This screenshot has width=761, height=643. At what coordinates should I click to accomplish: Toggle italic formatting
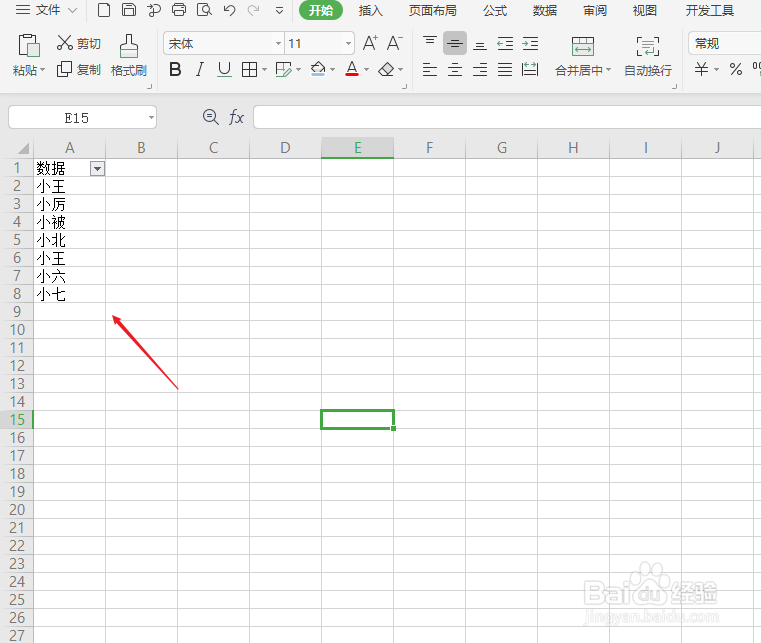pos(199,69)
